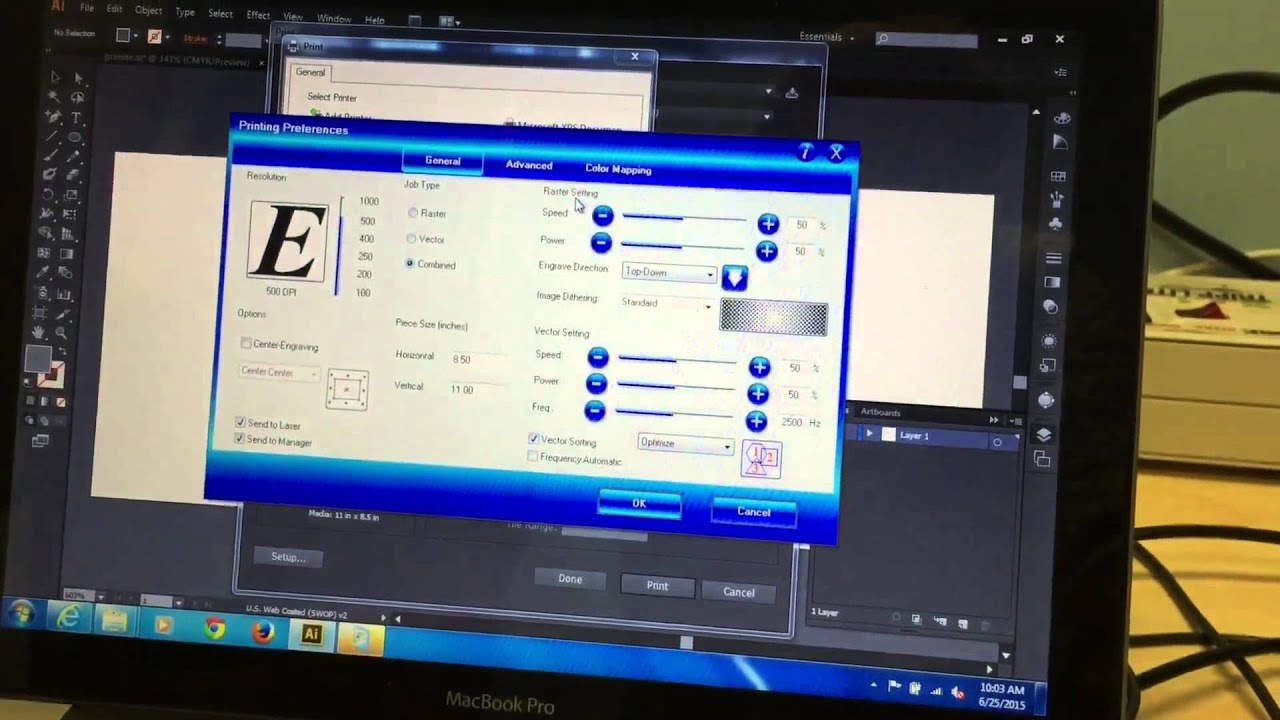Decrease vector speed with minus button
The width and height of the screenshot is (1280, 720).
coord(597,357)
